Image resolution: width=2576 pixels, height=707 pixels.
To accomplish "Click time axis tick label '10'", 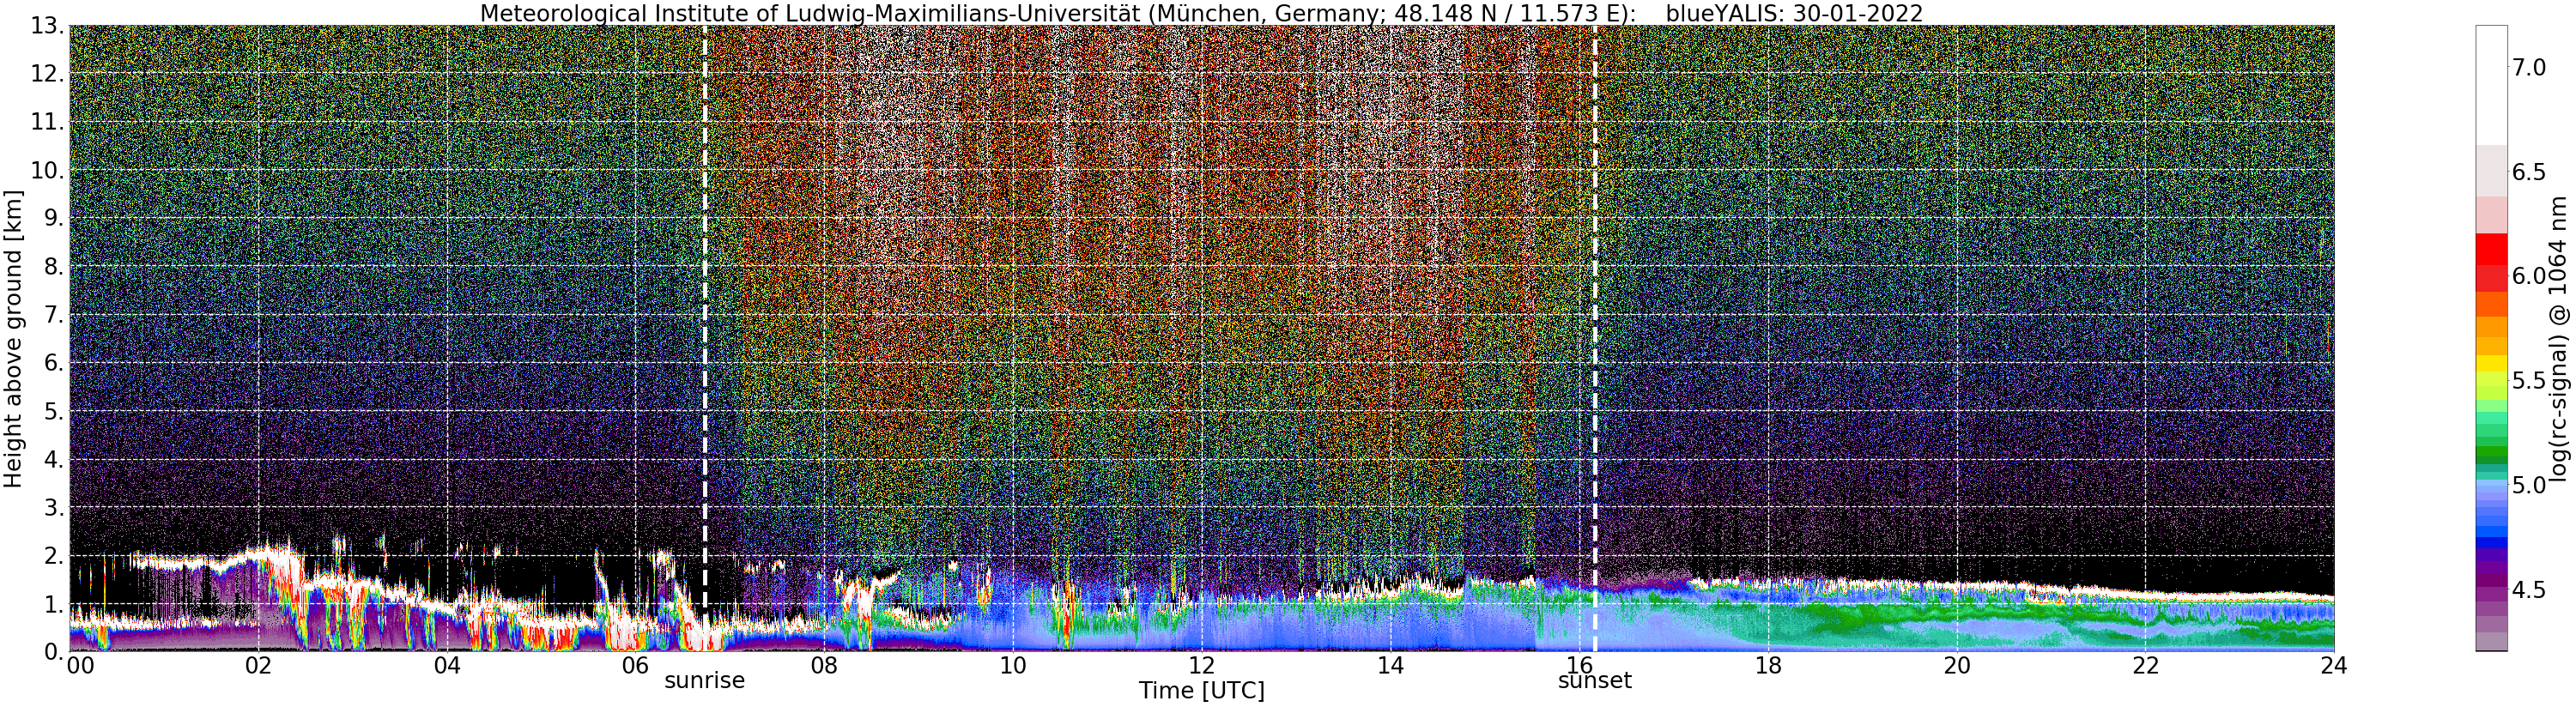I will tap(1013, 666).
